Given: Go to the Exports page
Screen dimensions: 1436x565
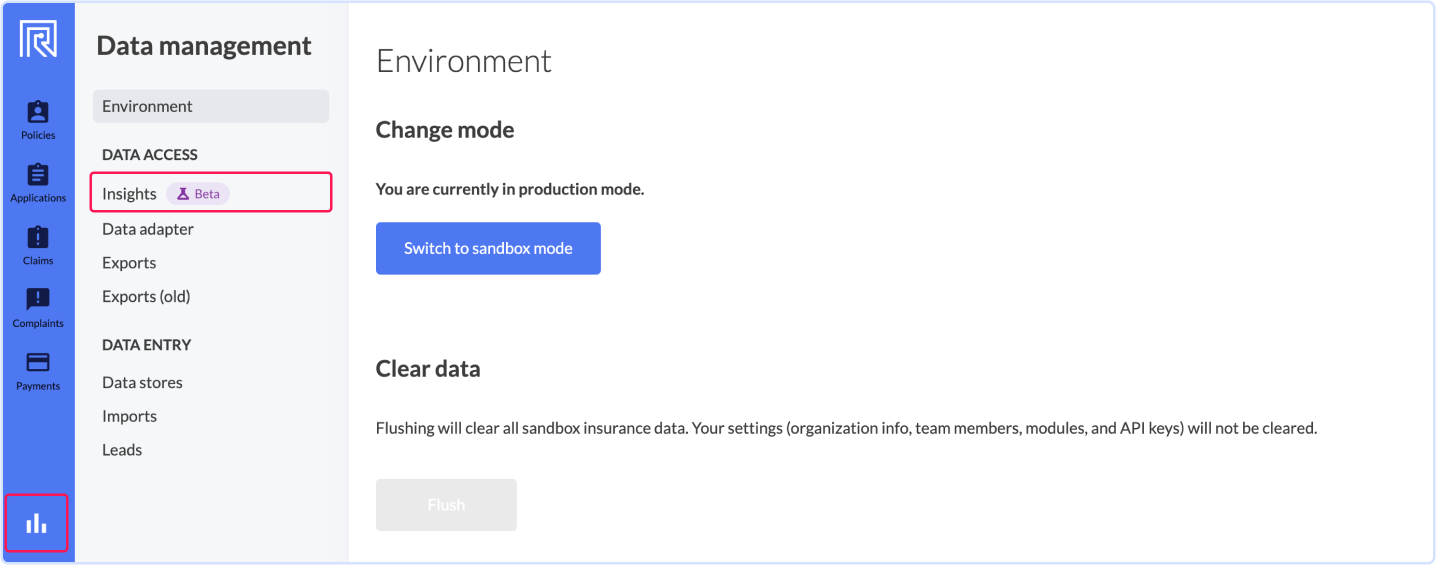Looking at the screenshot, I should pyautogui.click(x=129, y=263).
